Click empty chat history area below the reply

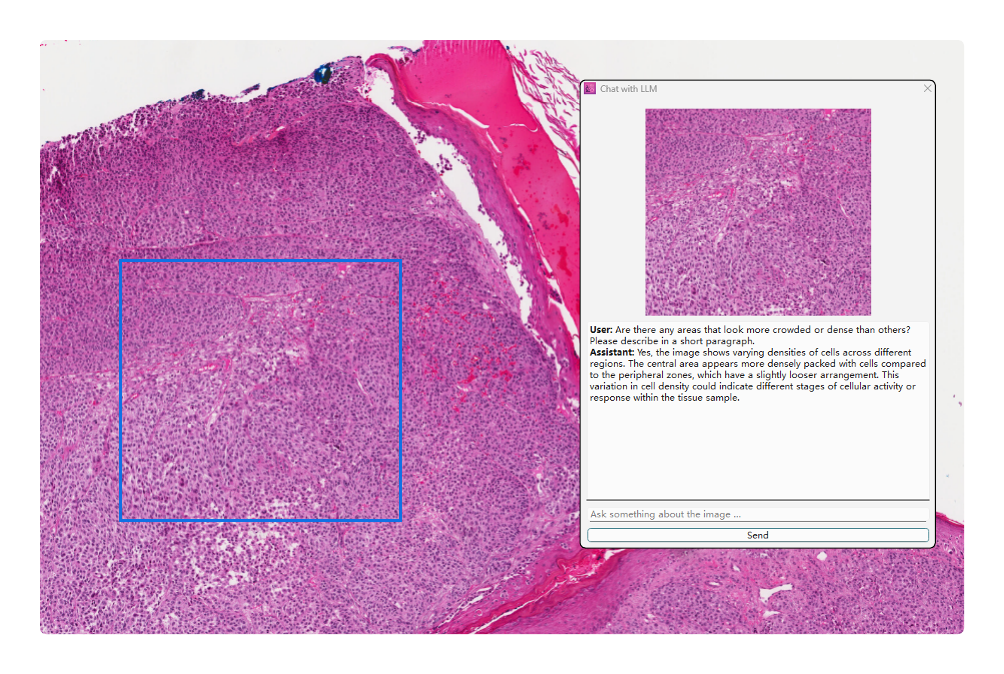point(757,450)
